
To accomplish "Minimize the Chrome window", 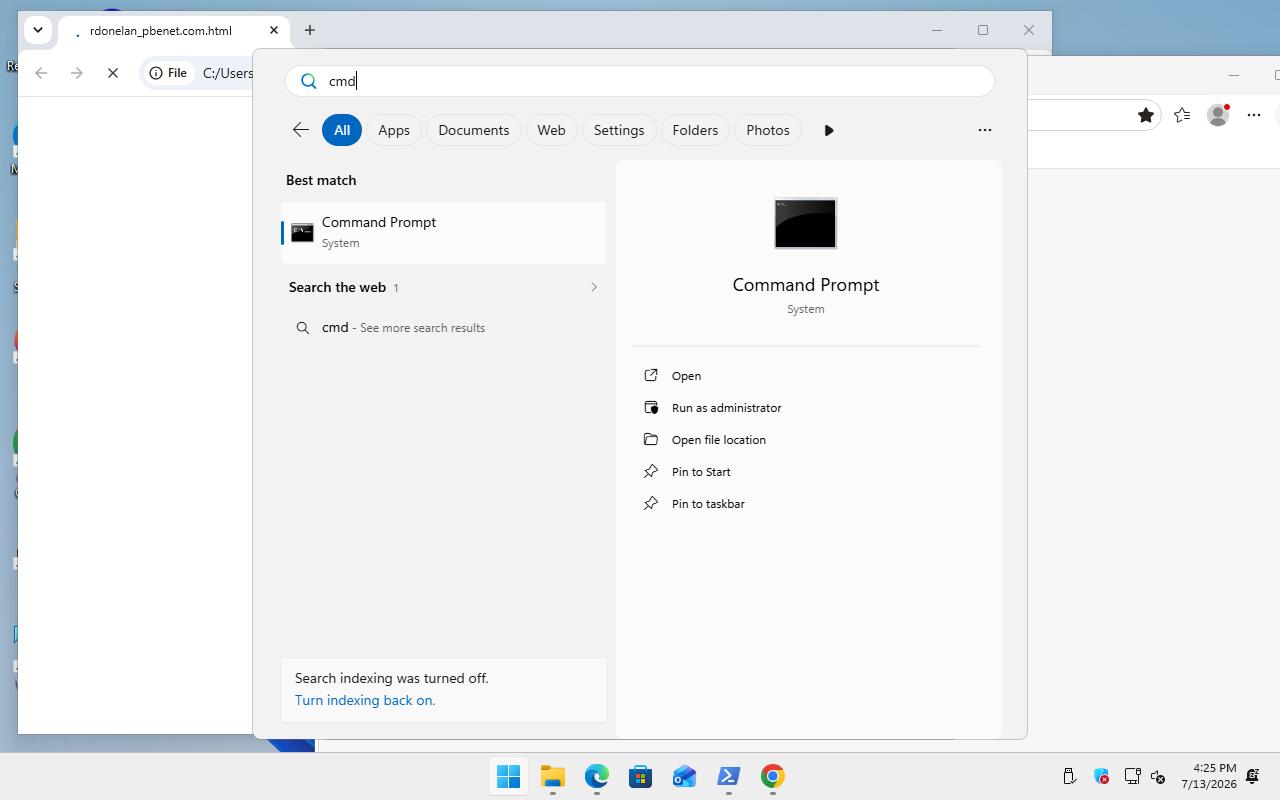I will [x=937, y=30].
